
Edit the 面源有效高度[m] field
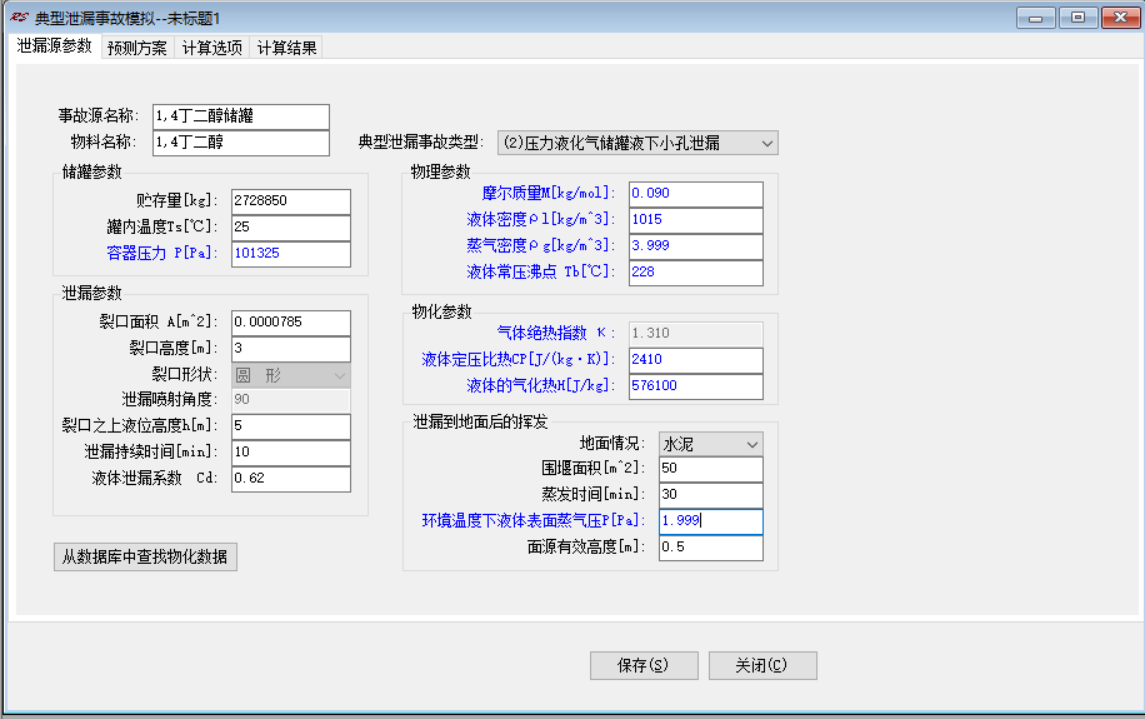coord(711,547)
